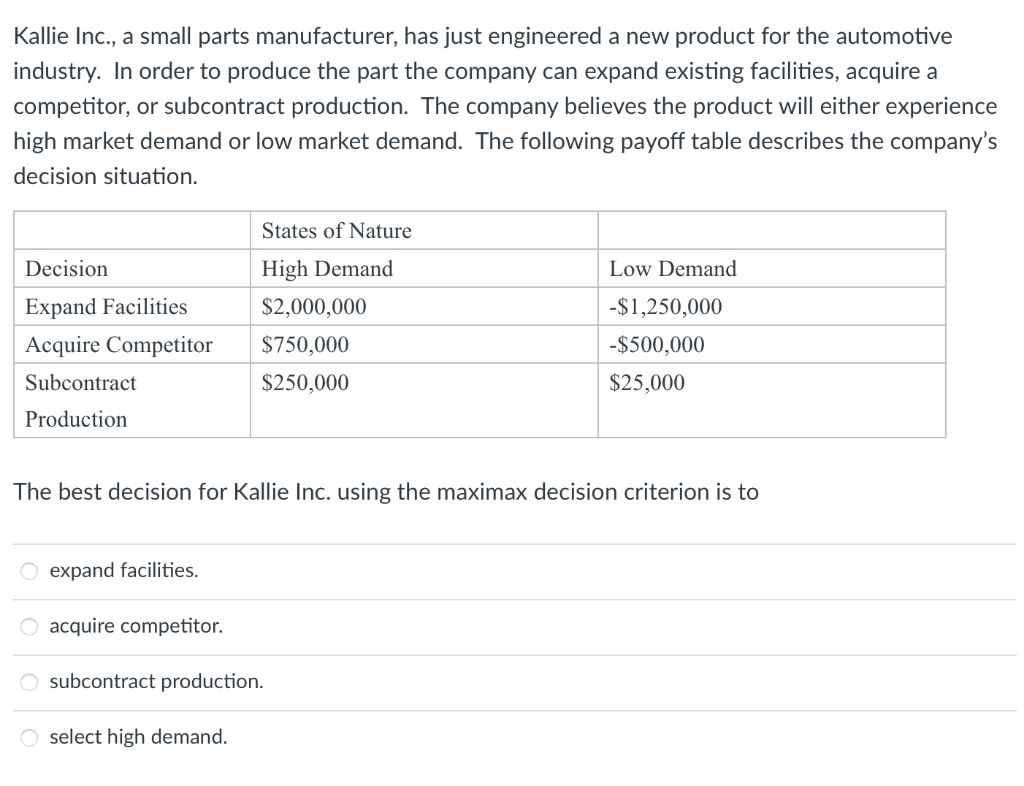Click the 'States of Nature' table header
This screenshot has height=786, width=1024.
click(336, 230)
